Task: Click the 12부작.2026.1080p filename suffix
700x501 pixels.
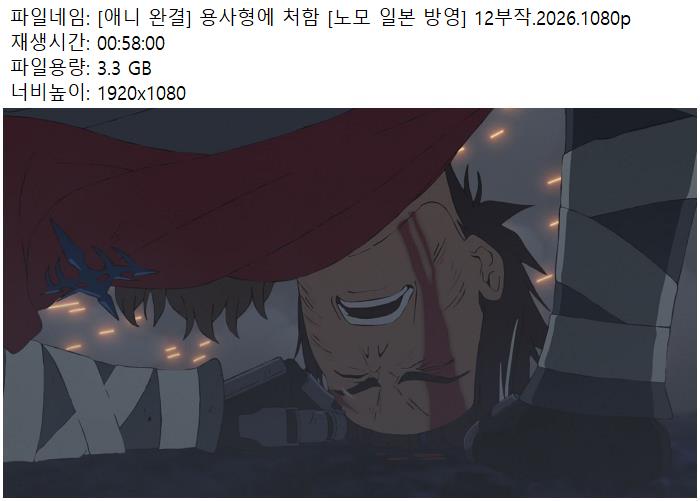Action: 553,19
